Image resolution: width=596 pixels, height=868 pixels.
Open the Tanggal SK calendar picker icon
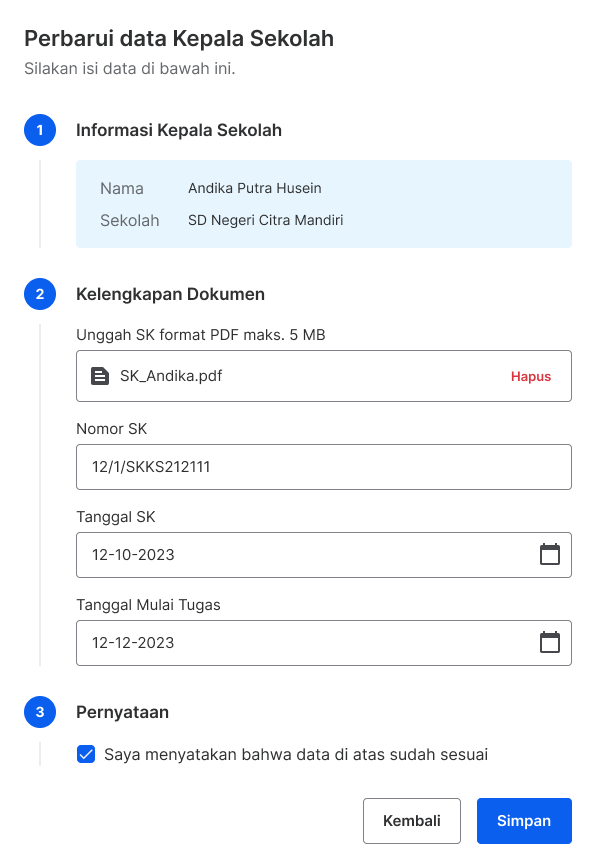click(550, 554)
